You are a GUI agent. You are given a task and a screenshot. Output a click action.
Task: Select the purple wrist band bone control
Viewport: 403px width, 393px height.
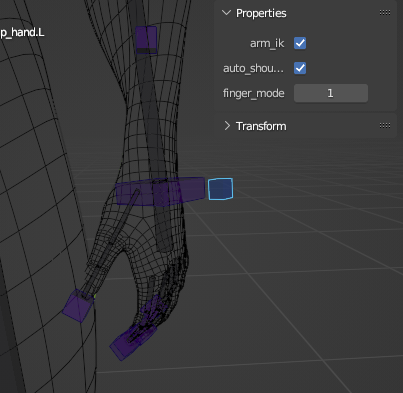pos(160,191)
